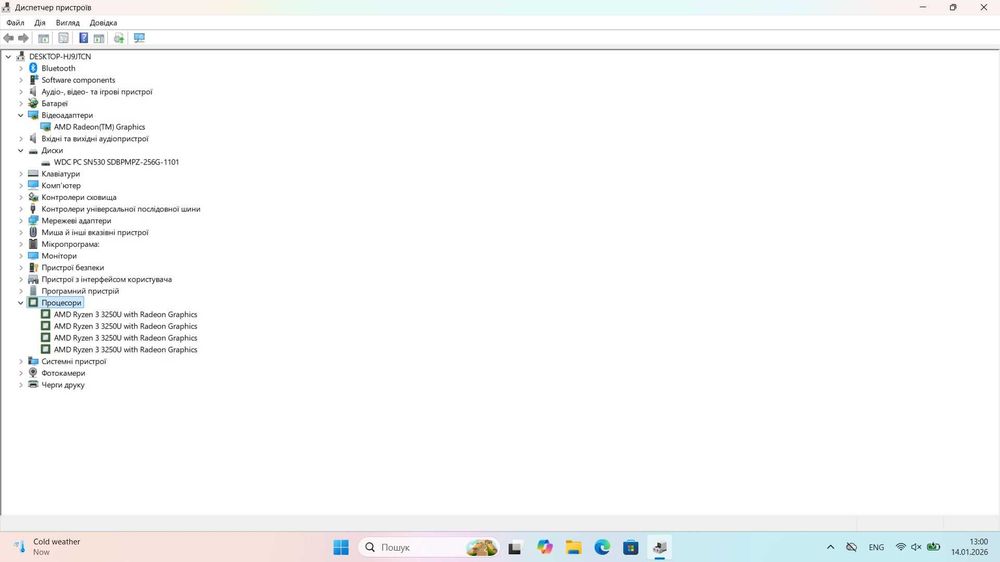1000x562 pixels.
Task: Click the Відеоадаптери display adapter icon
Action: pos(33,115)
